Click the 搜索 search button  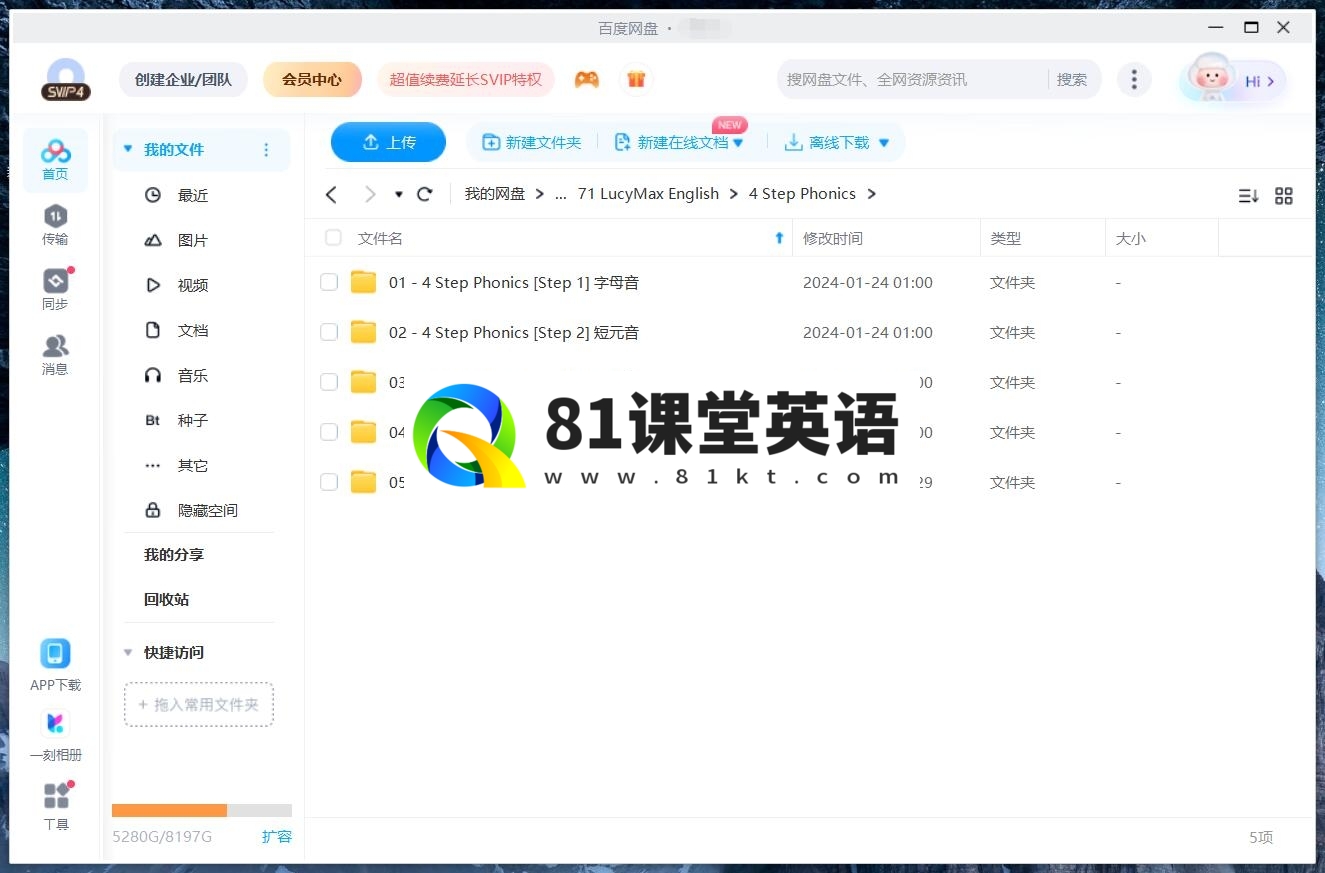1072,79
